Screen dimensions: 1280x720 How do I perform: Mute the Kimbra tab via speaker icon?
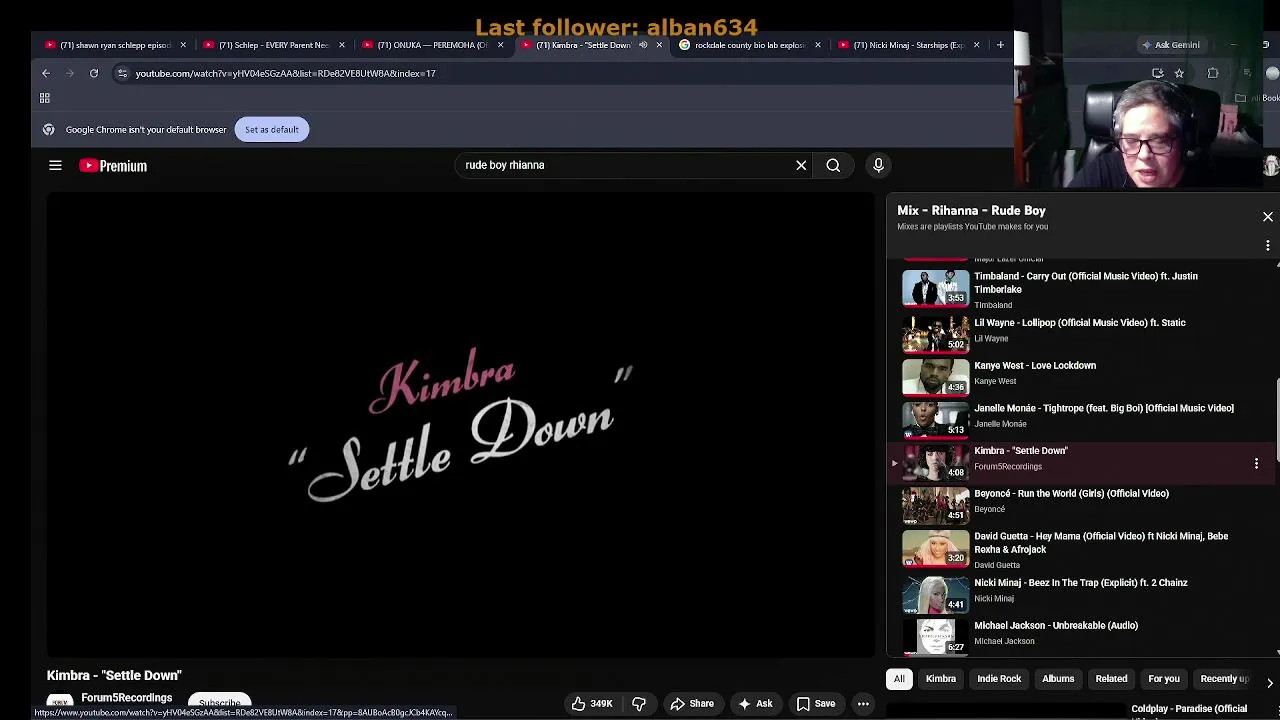click(643, 45)
